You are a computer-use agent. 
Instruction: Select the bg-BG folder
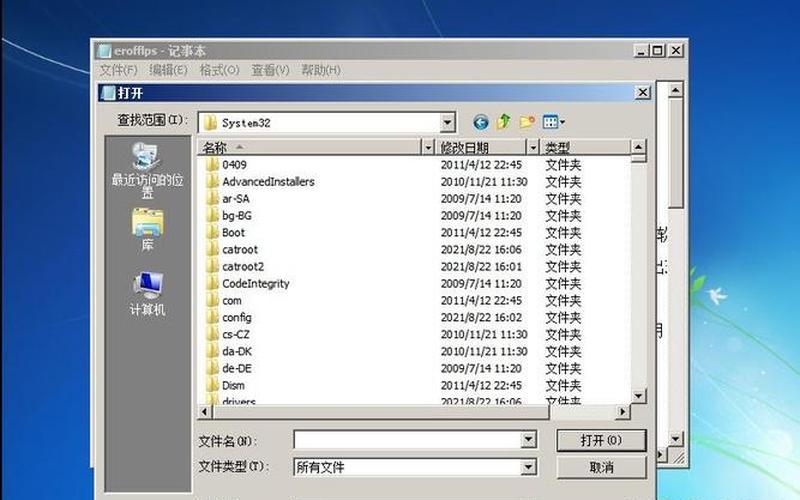[229, 215]
